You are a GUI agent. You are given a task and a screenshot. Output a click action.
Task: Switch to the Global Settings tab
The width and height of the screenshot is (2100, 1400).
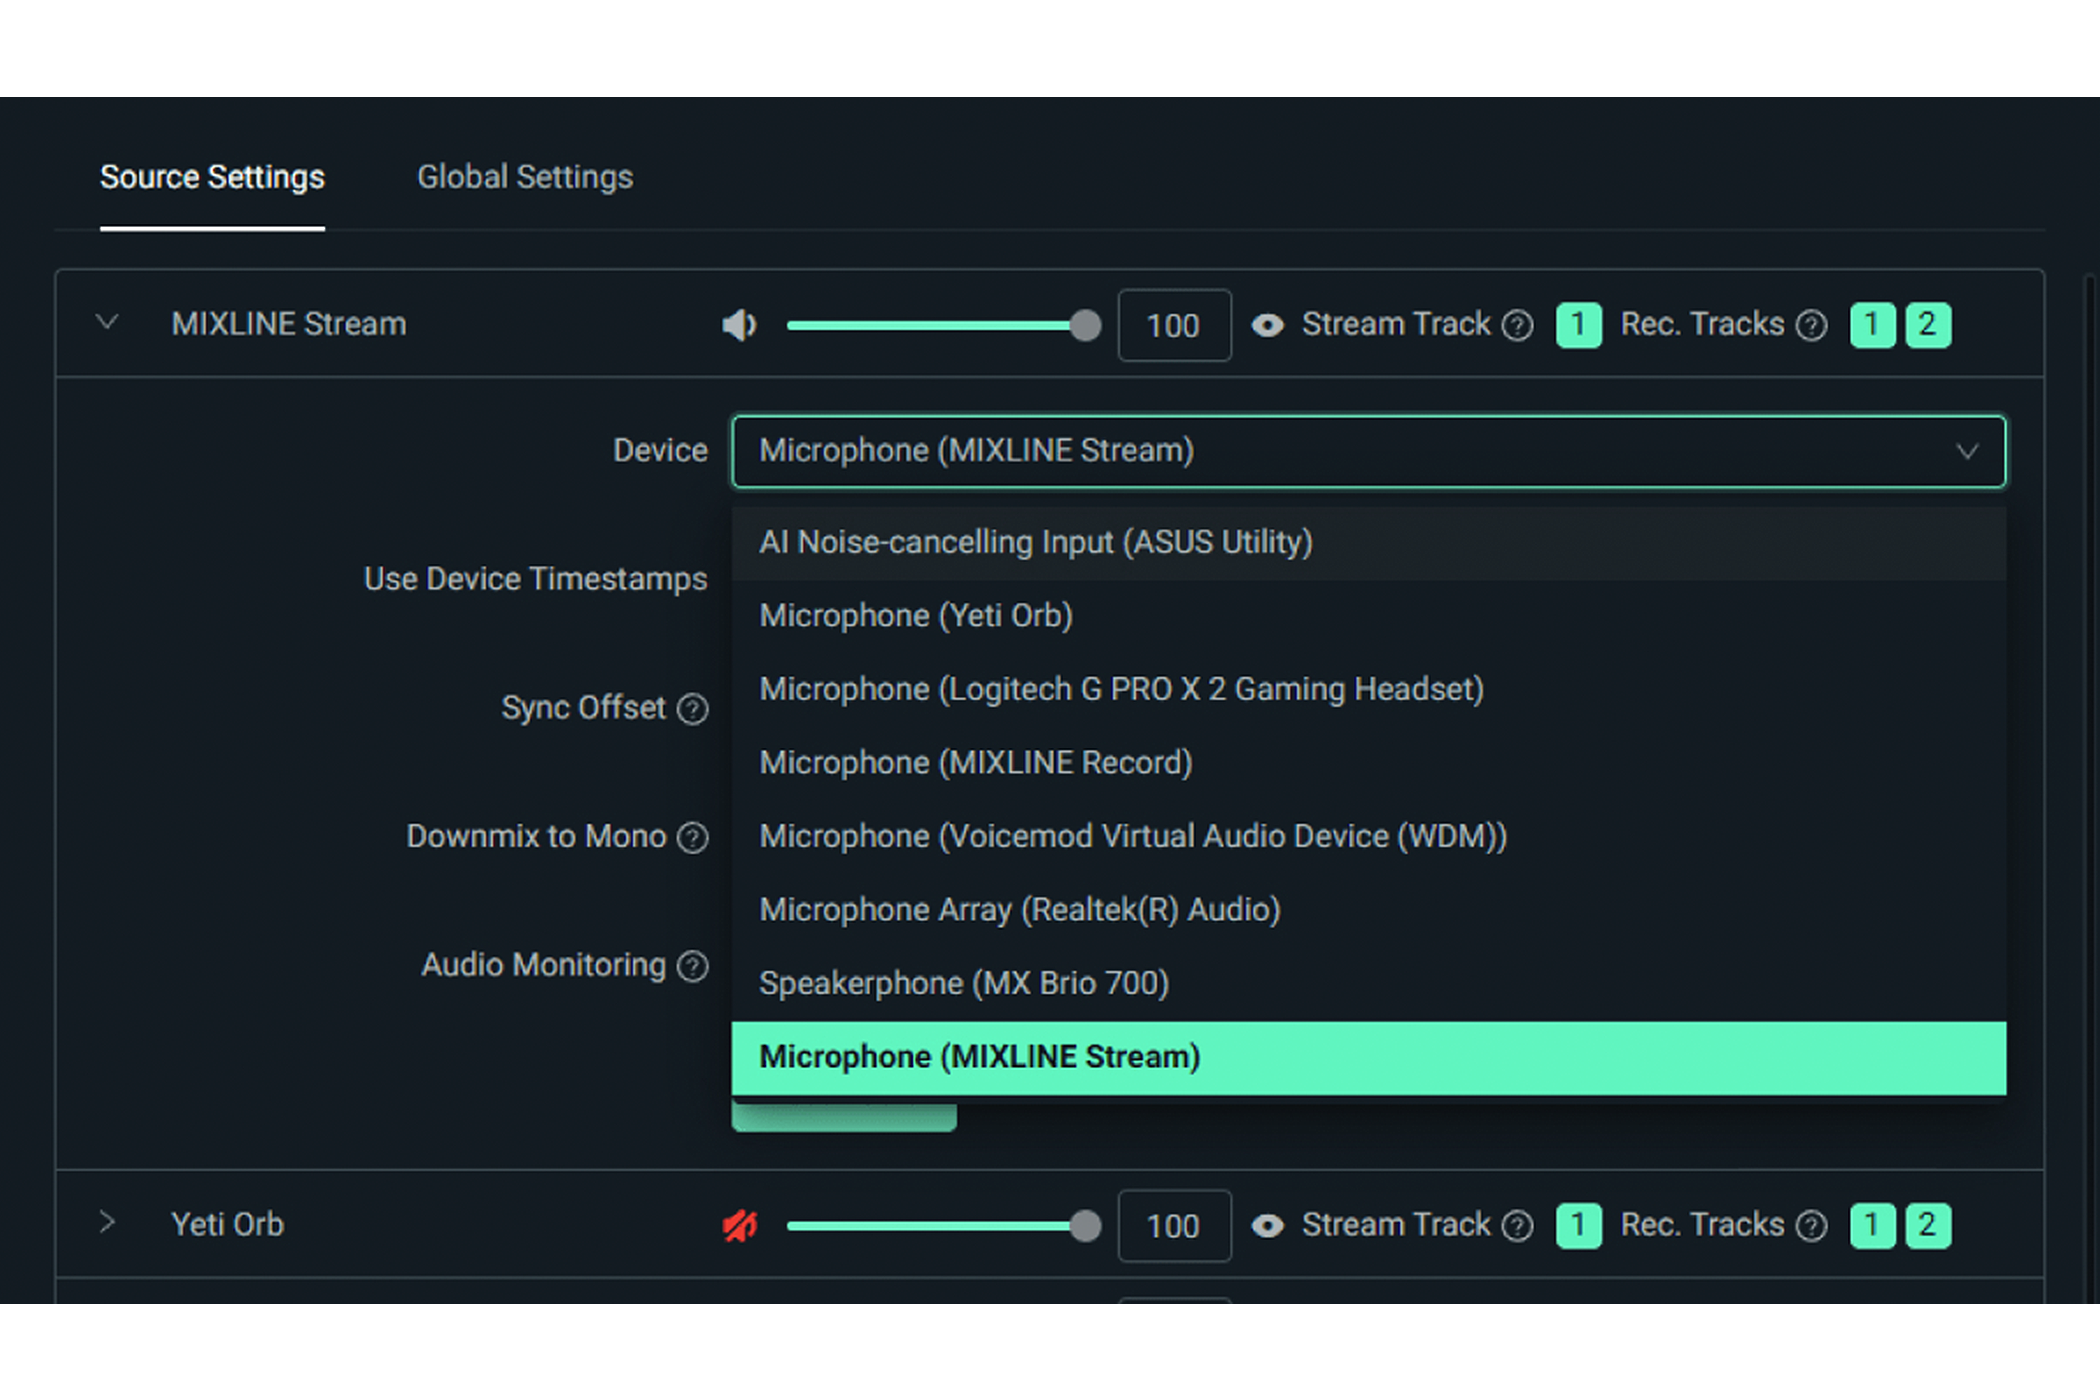click(525, 177)
